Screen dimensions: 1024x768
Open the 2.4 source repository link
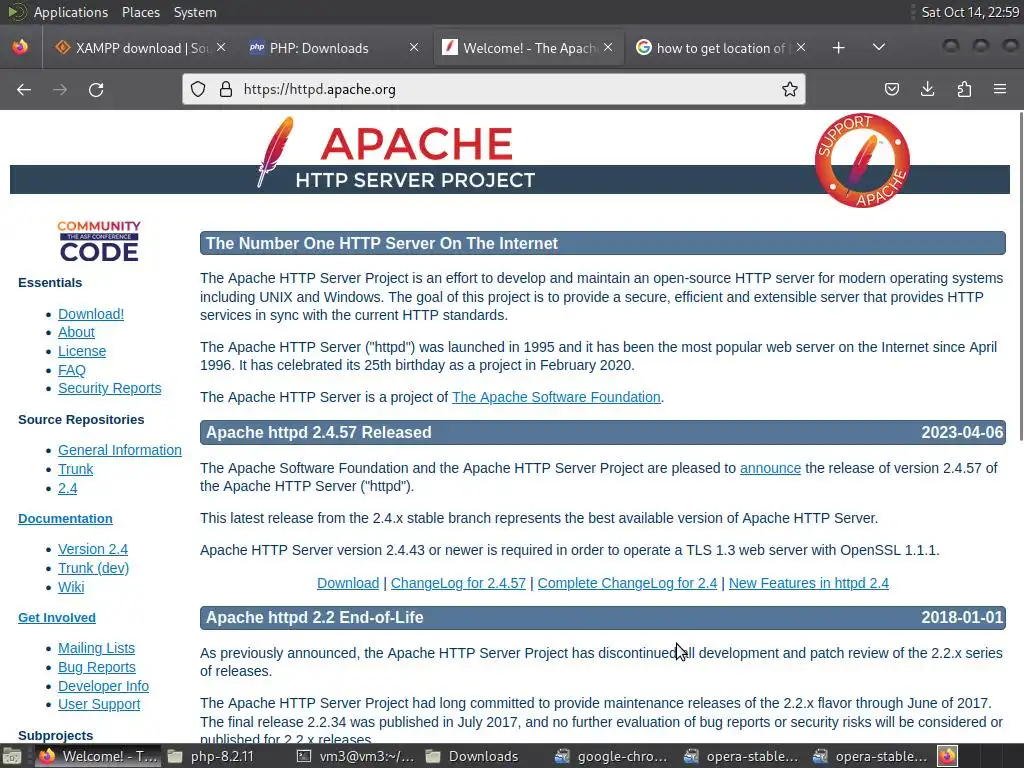click(67, 488)
